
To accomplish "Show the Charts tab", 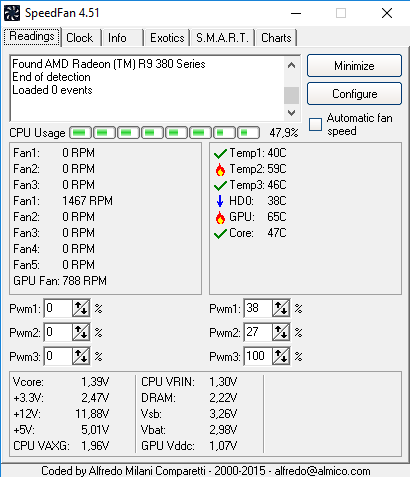I will [276, 38].
